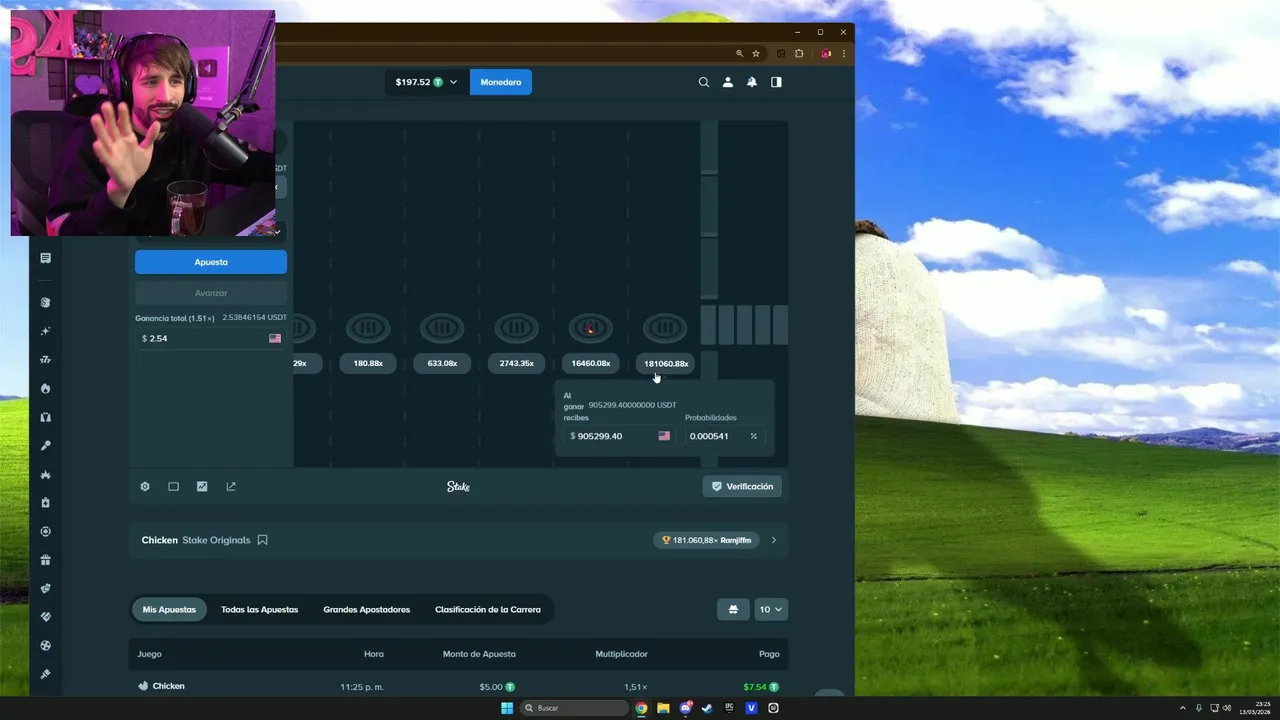Viewport: 1280px width, 720px height.
Task: Click sidebar sparkle star icon
Action: pyautogui.click(x=45, y=331)
